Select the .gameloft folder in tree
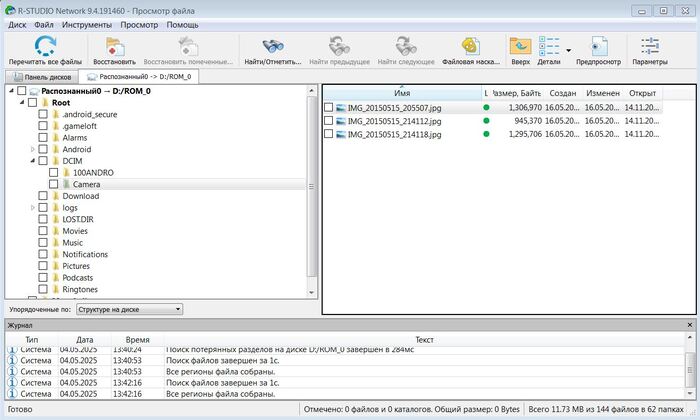Image resolution: width=700 pixels, height=420 pixels. click(x=79, y=126)
